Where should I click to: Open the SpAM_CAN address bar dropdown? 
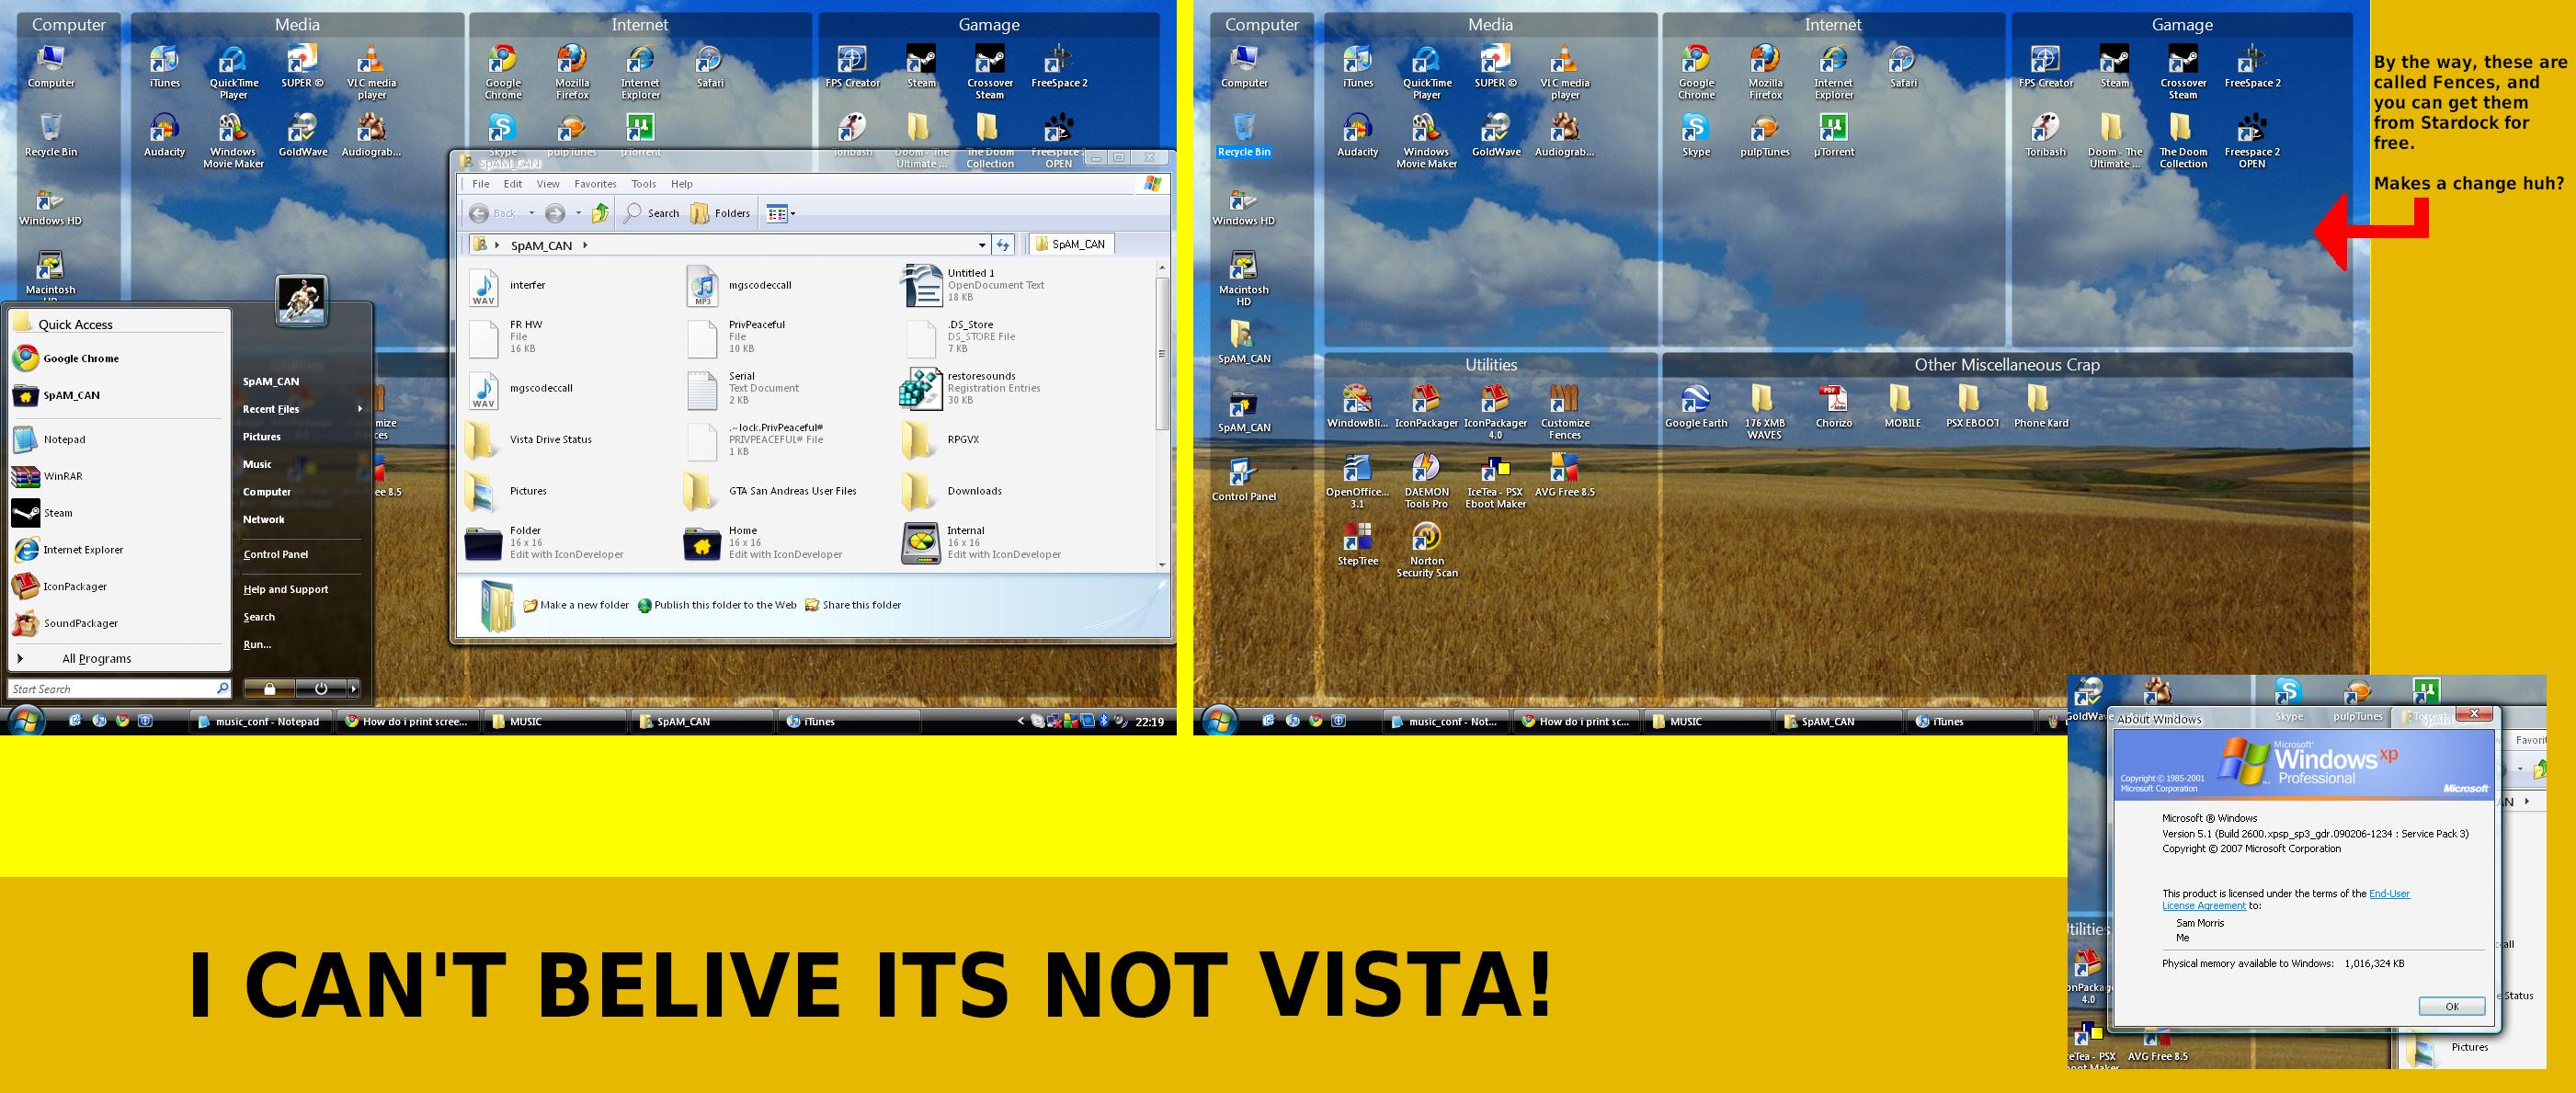982,245
